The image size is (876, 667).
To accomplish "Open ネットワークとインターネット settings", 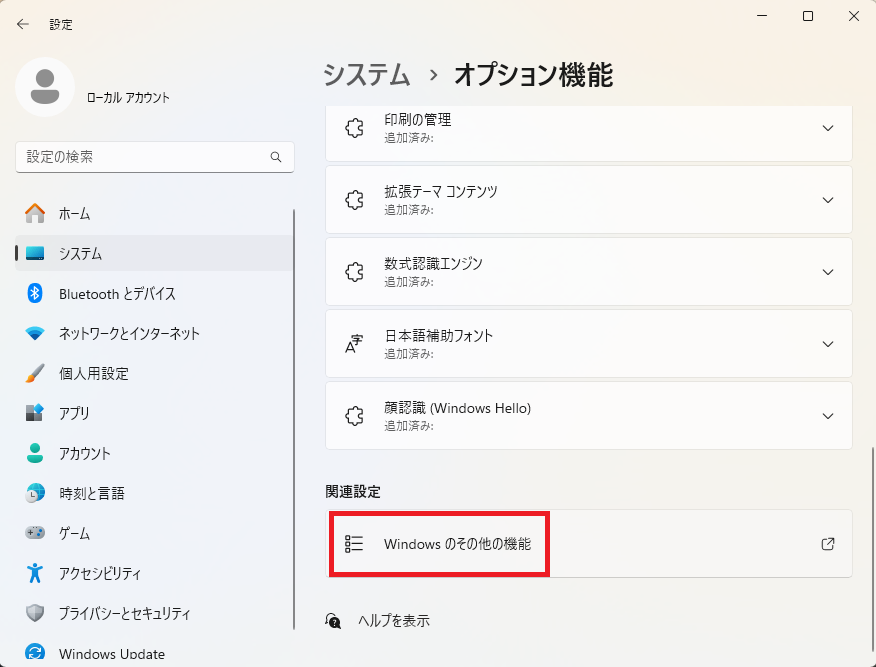I will coord(154,334).
